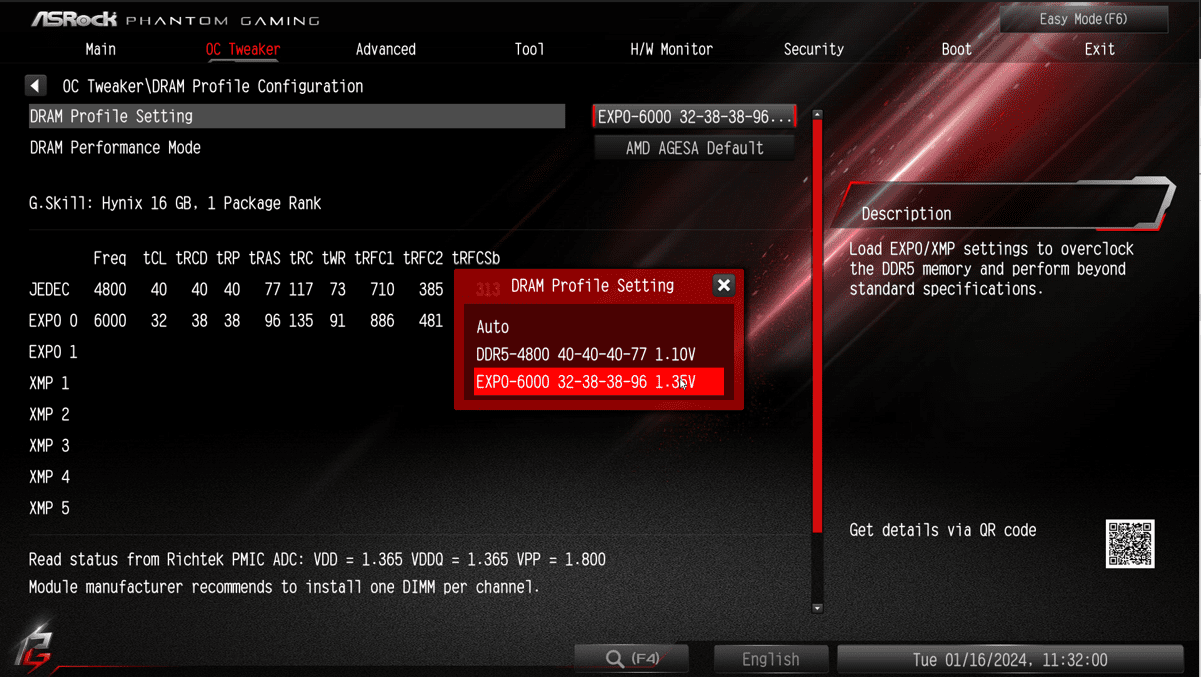Click the EXPO 0 tRFC1 value 886
1201x677 pixels.
tap(382, 321)
